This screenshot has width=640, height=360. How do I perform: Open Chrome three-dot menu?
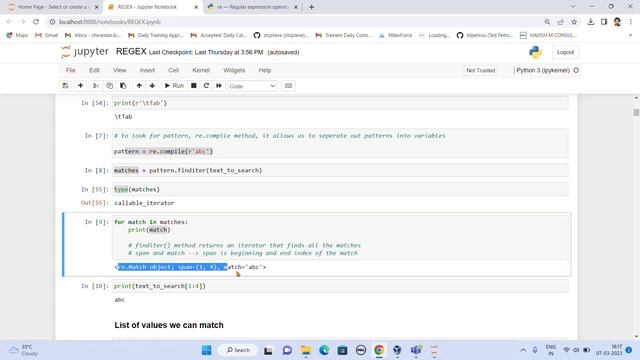point(631,22)
